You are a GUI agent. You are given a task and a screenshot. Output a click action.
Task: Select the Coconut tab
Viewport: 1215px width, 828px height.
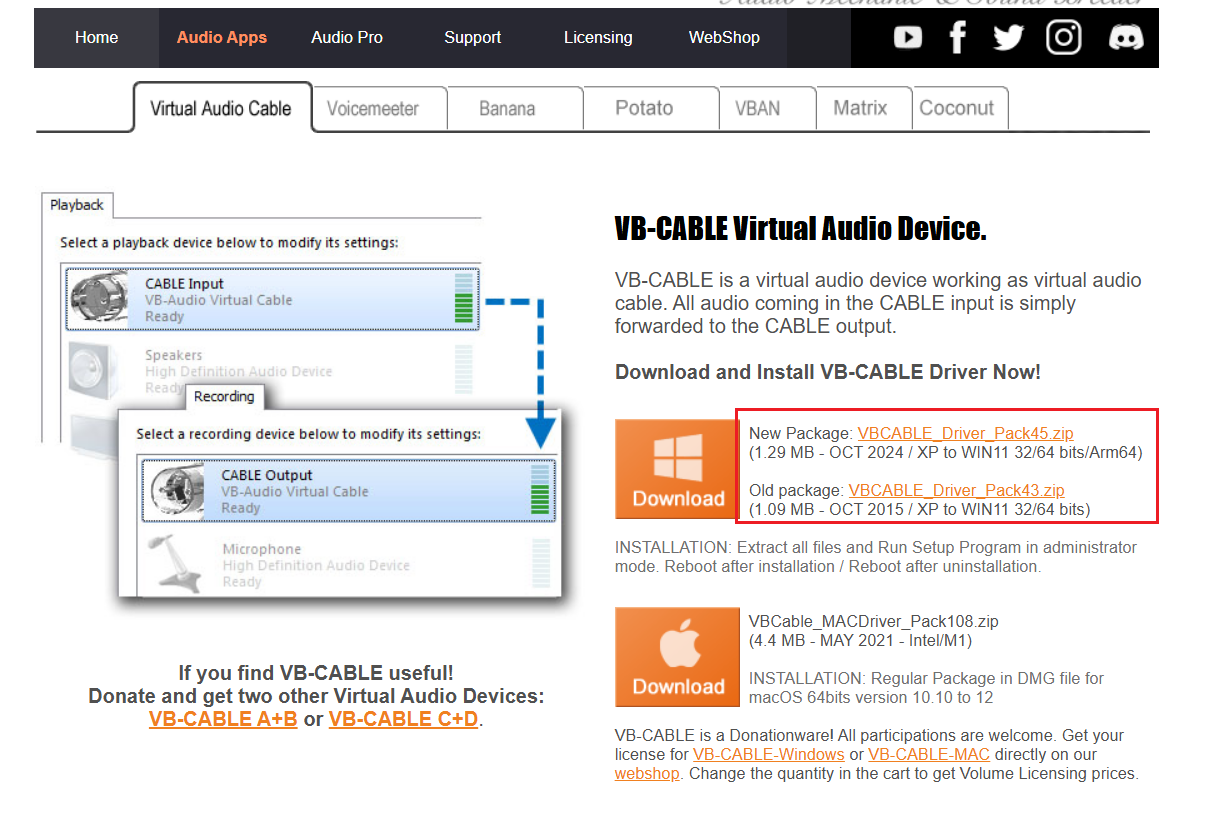click(956, 108)
